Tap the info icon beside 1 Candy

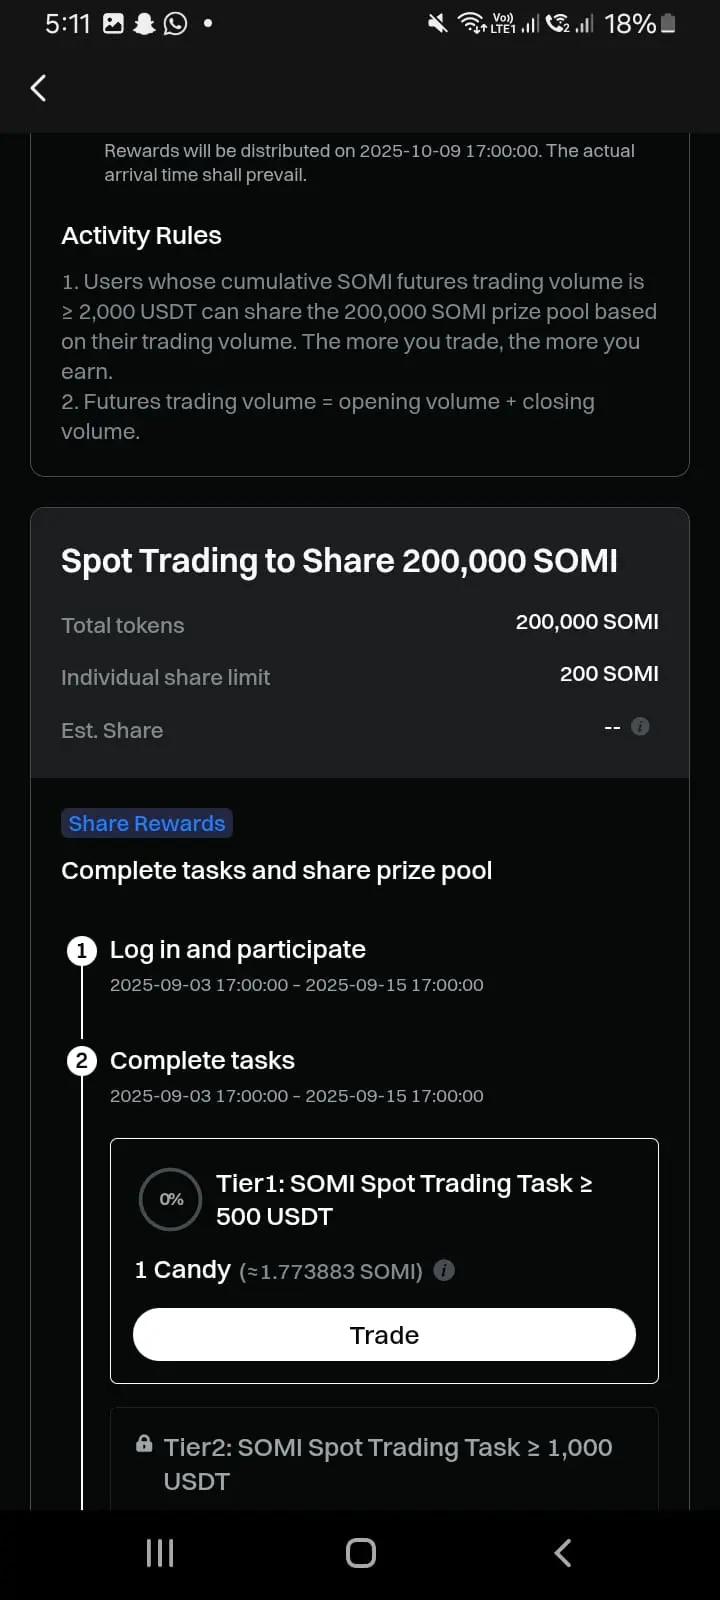coord(445,1270)
